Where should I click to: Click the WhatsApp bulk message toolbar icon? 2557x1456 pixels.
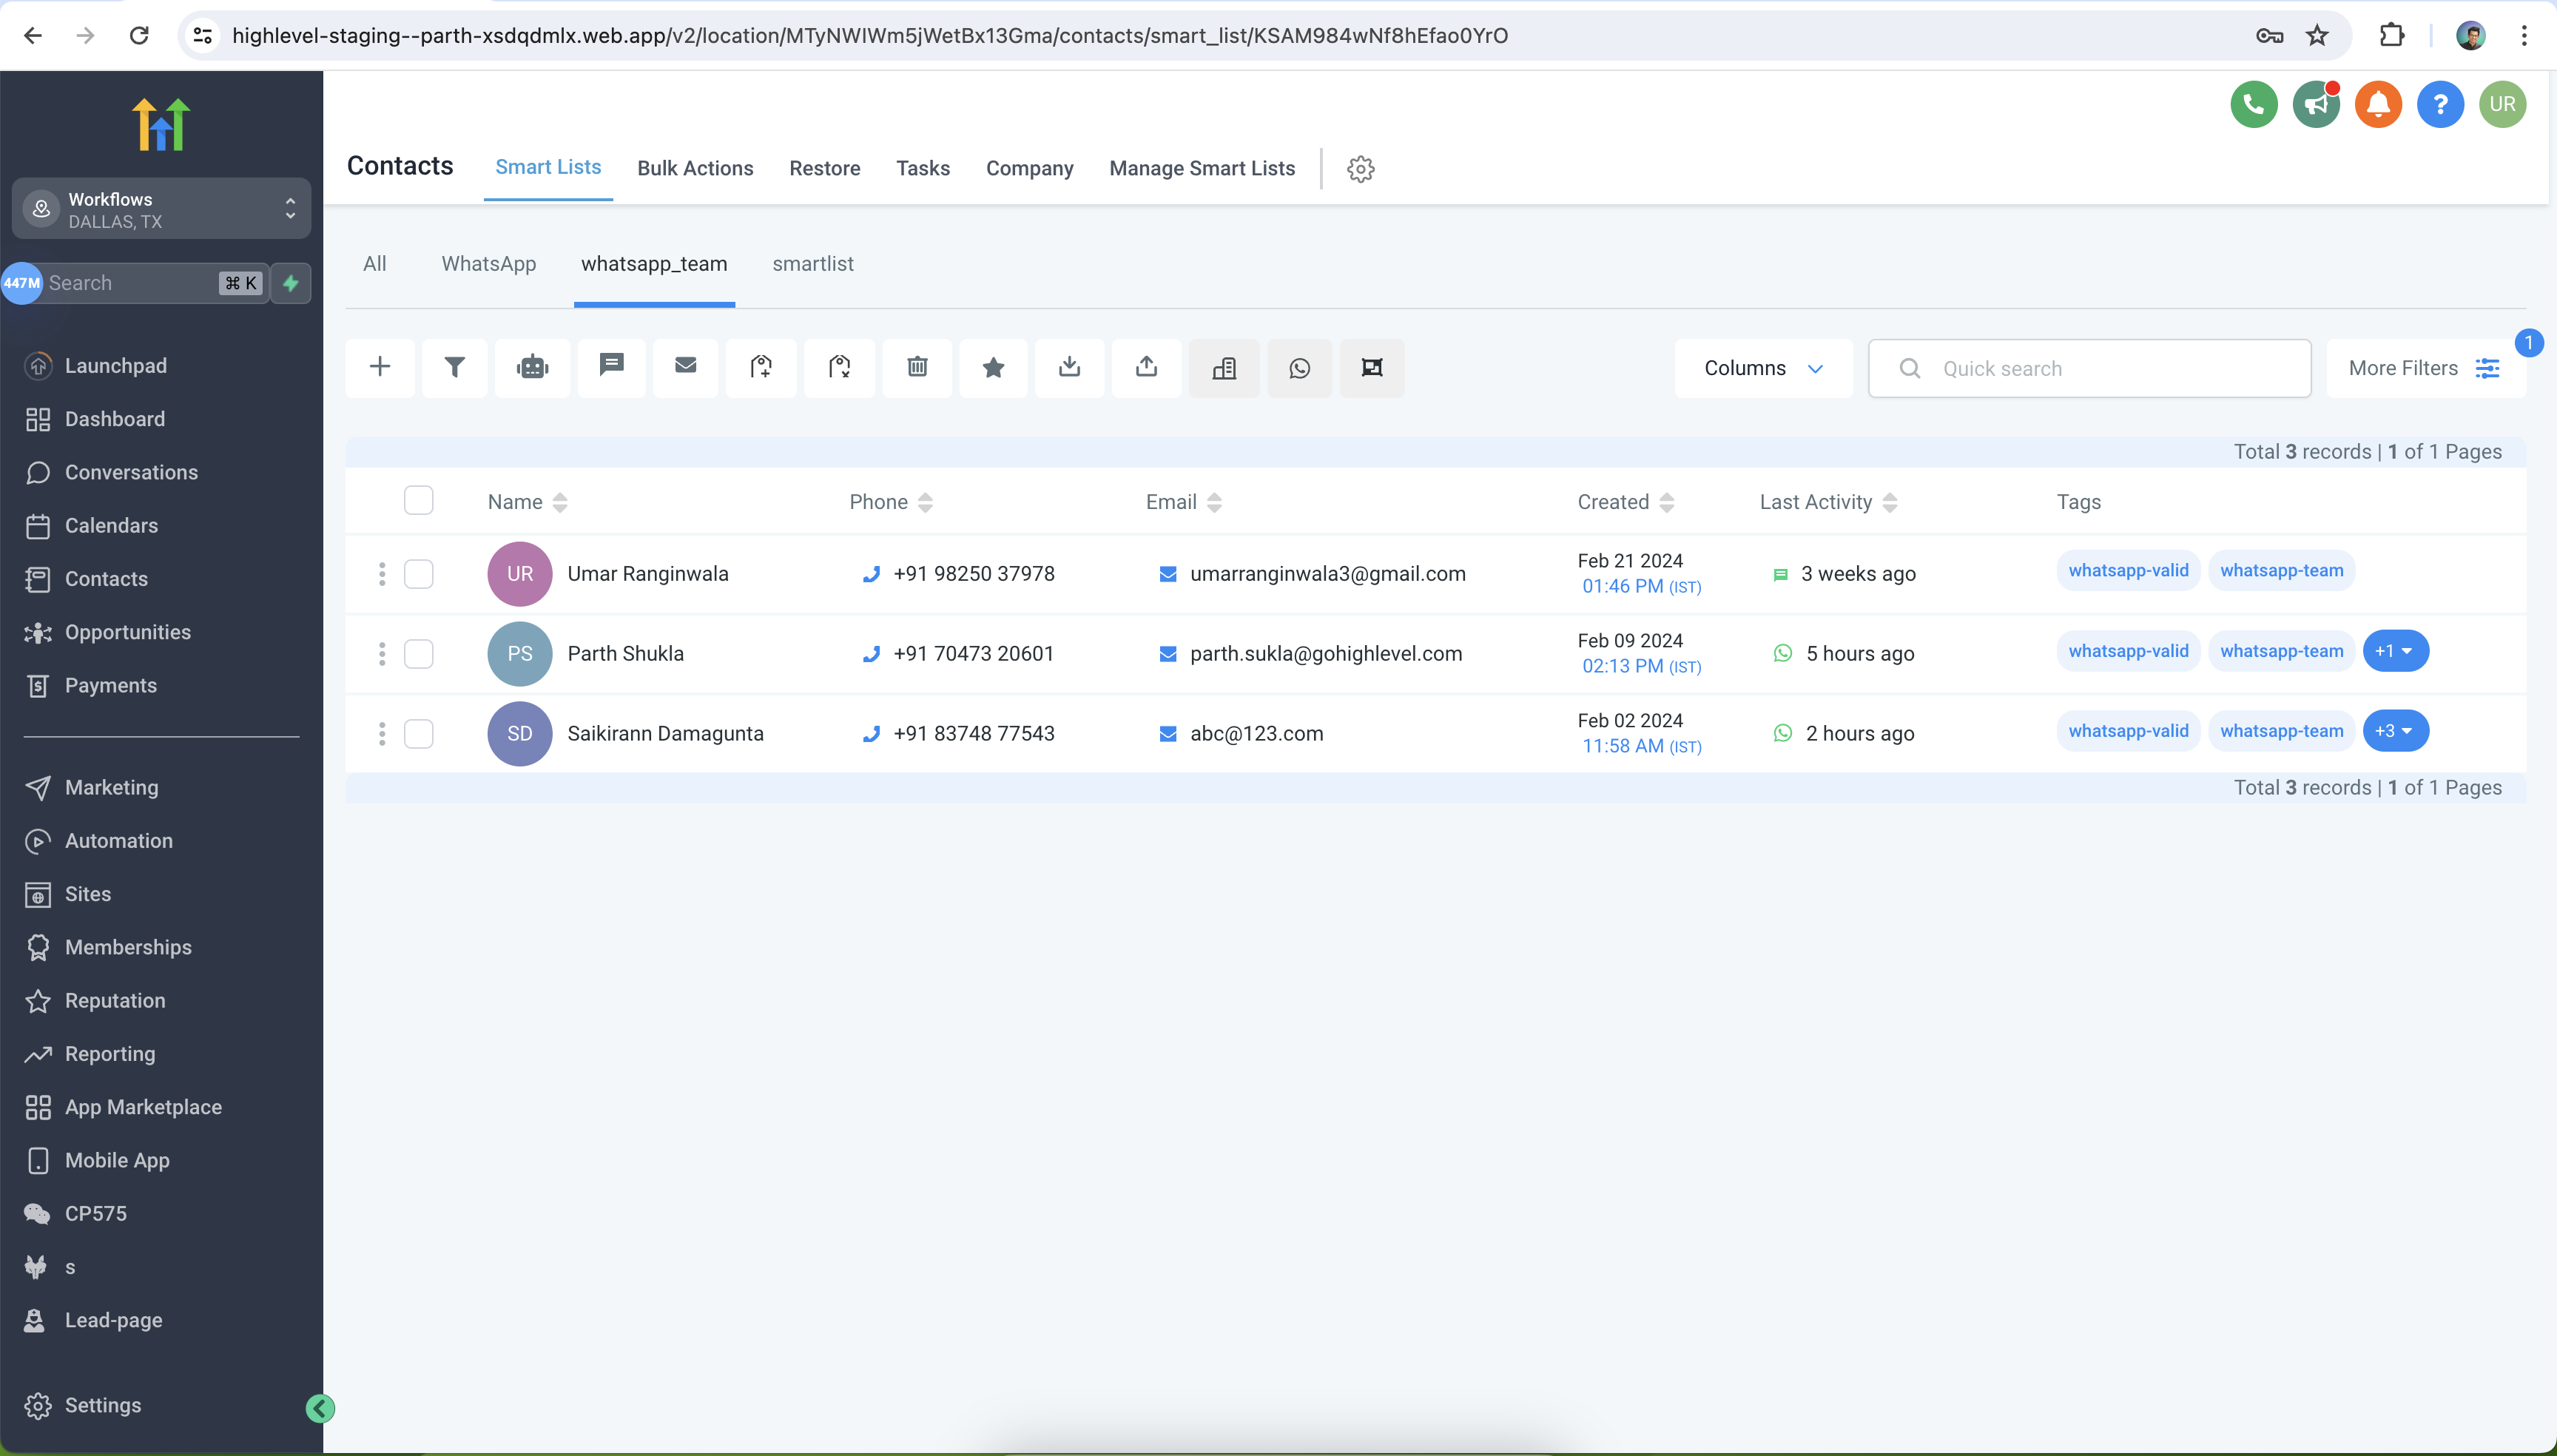tap(1299, 368)
